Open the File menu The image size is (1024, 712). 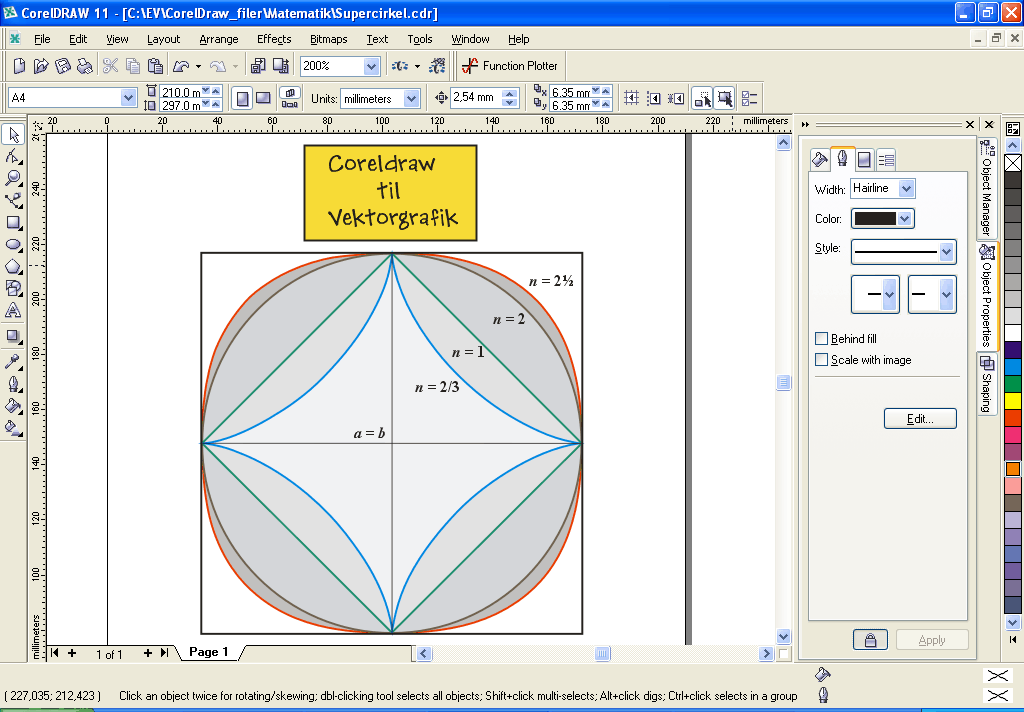(42, 39)
